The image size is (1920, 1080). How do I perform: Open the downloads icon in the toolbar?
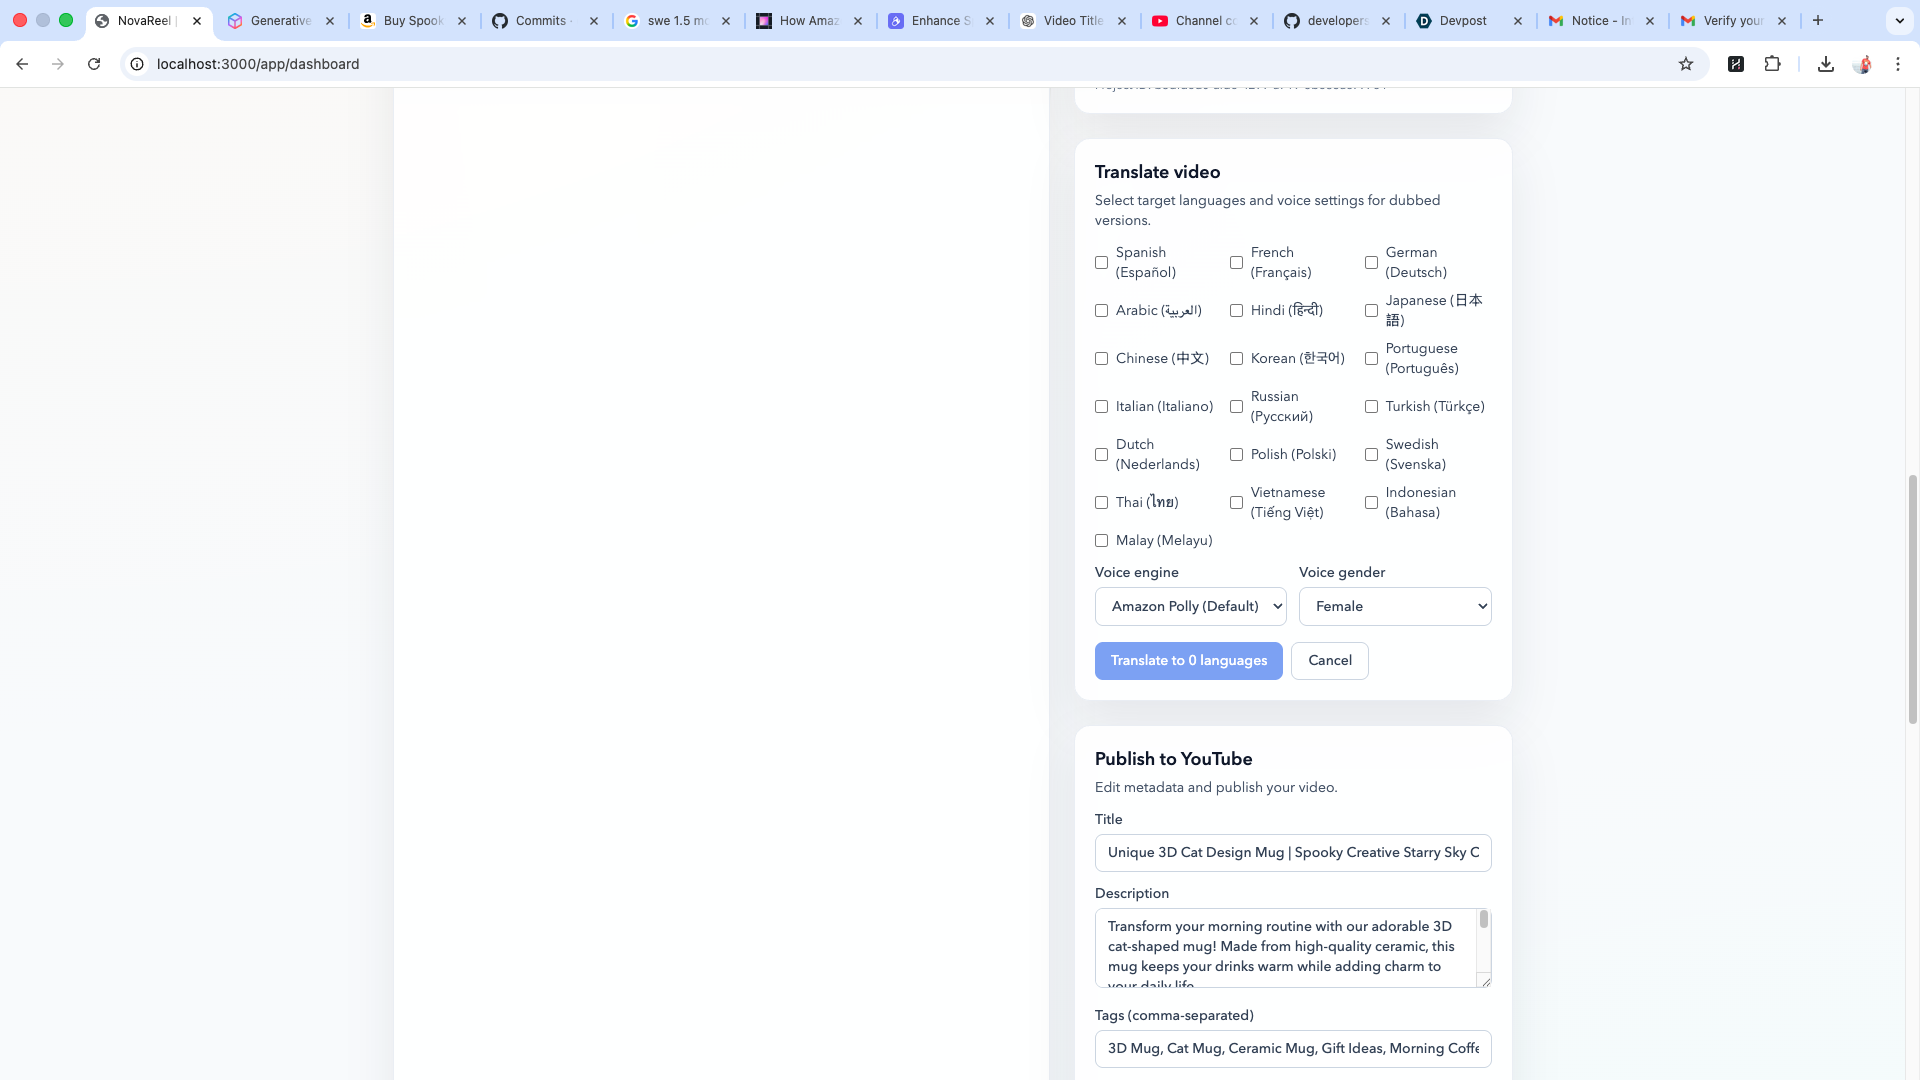1825,64
